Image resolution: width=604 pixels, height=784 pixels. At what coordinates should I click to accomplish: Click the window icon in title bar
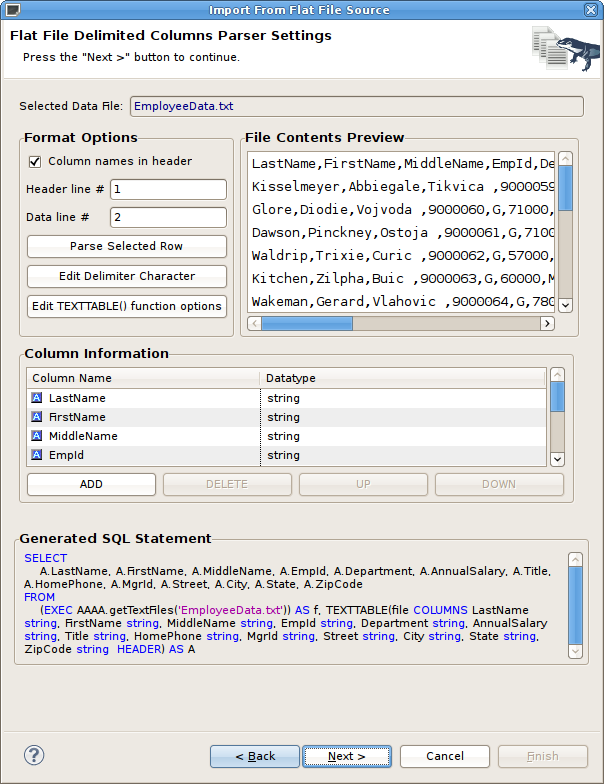coord(12,10)
